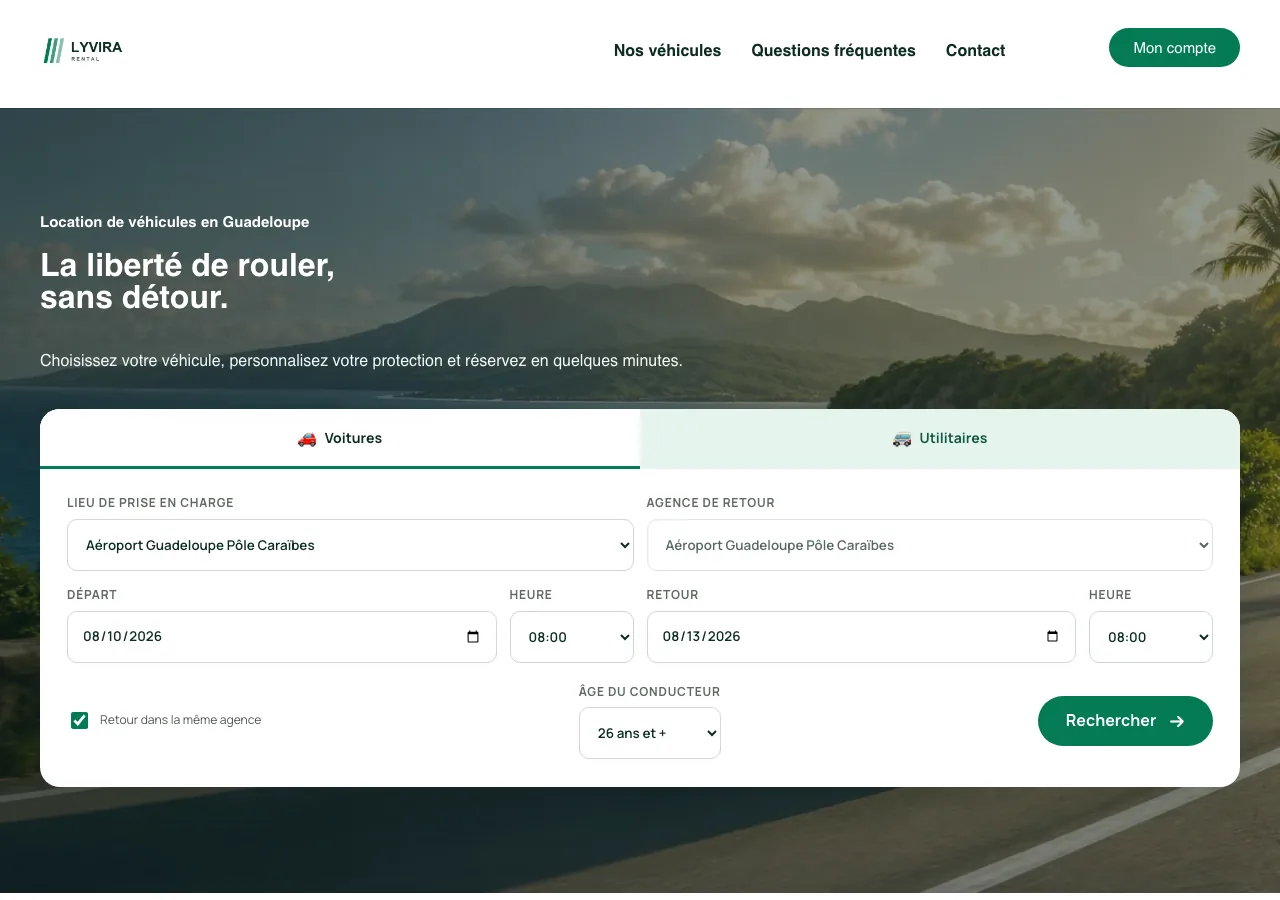This screenshot has width=1280, height=900.
Task: Choose driver age from '26 ans et +' dropdown
Action: point(650,733)
